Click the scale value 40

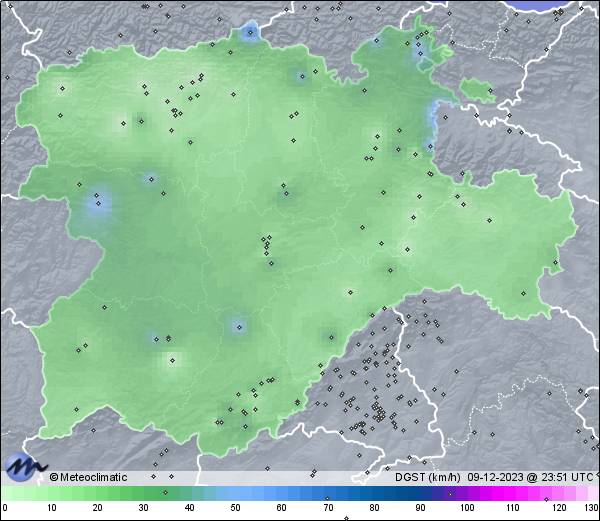point(189,508)
